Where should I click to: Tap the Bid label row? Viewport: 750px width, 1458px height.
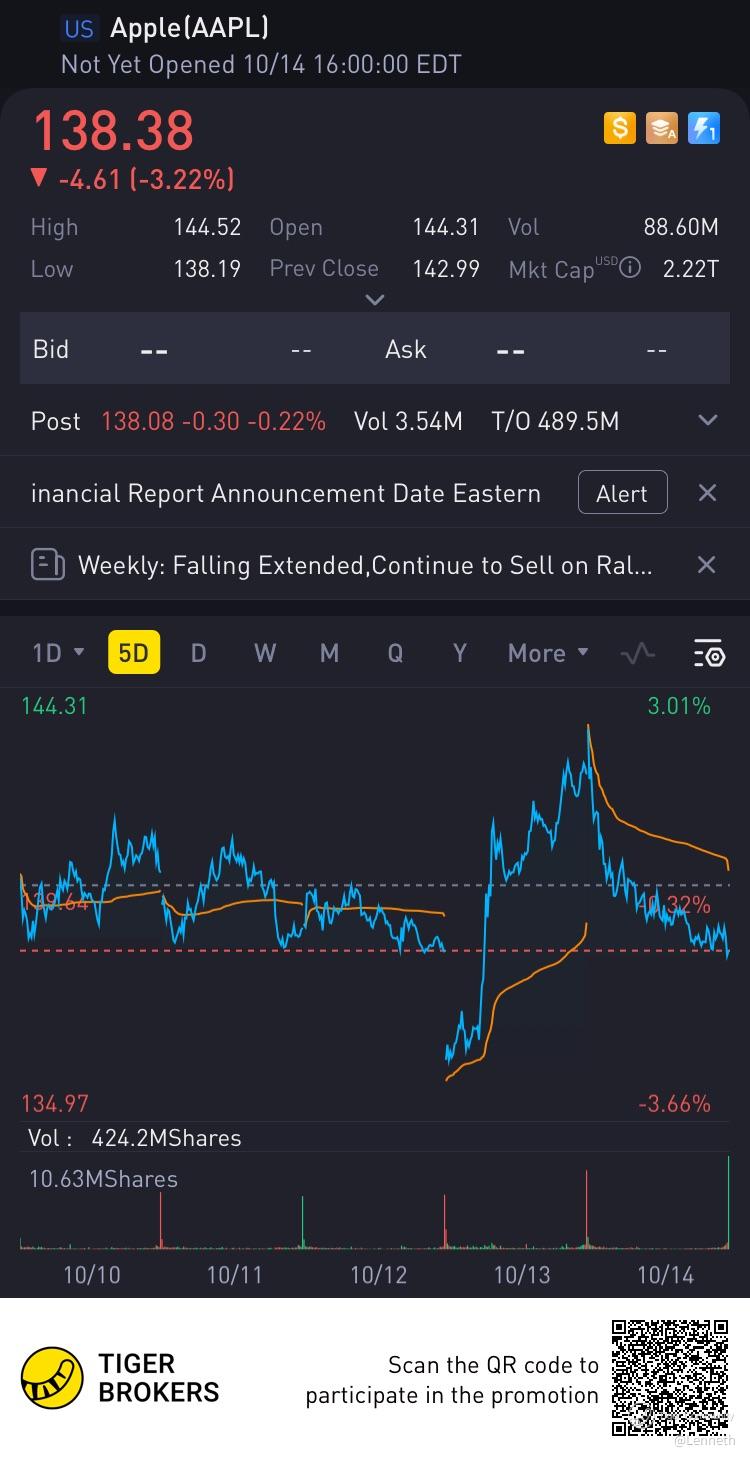coord(51,349)
